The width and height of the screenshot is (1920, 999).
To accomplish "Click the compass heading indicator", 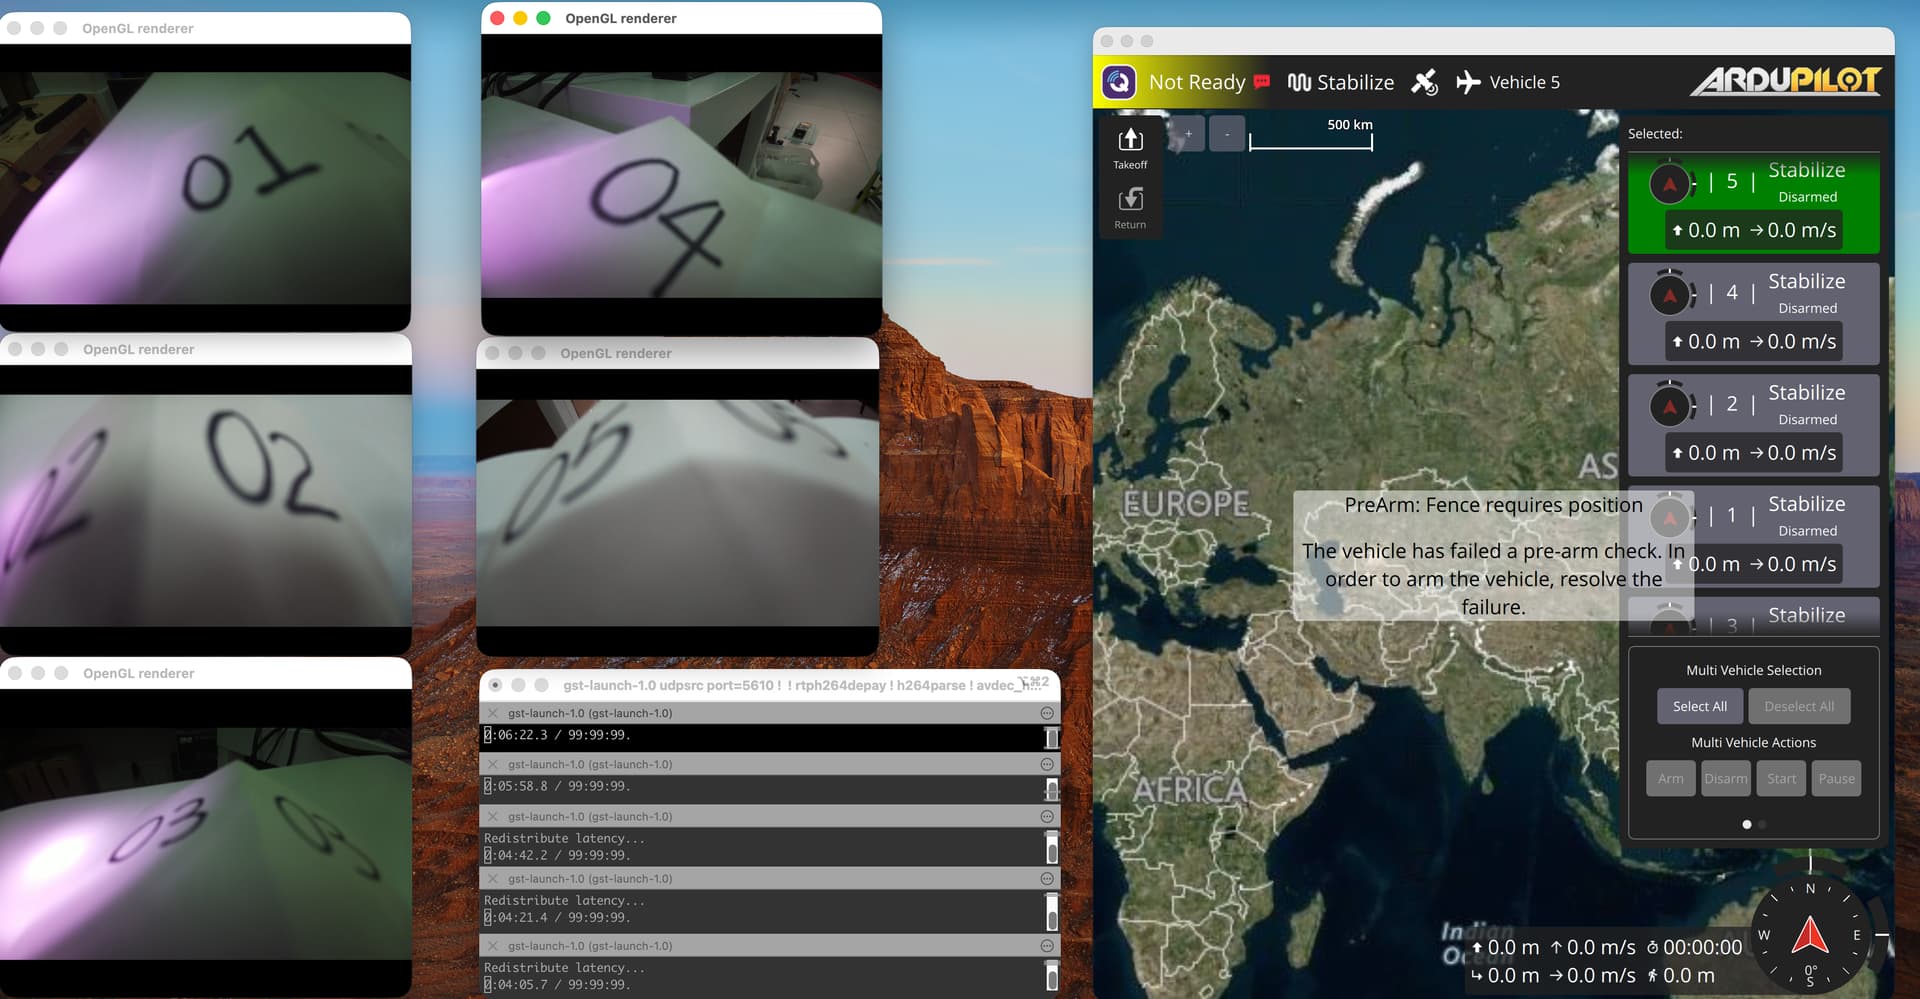I will click(x=1809, y=937).
